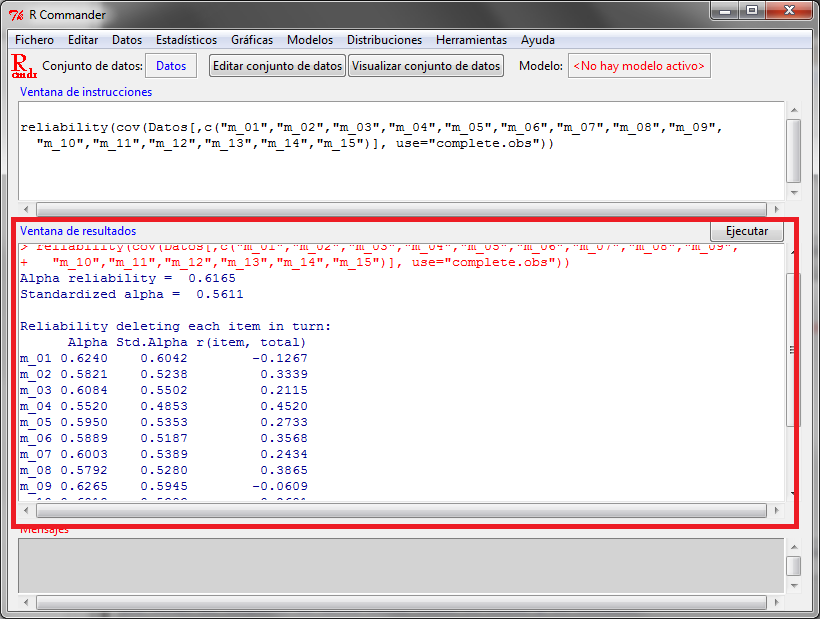
Task: Click the m_02 alpha value 0.5821
Action: point(84,374)
